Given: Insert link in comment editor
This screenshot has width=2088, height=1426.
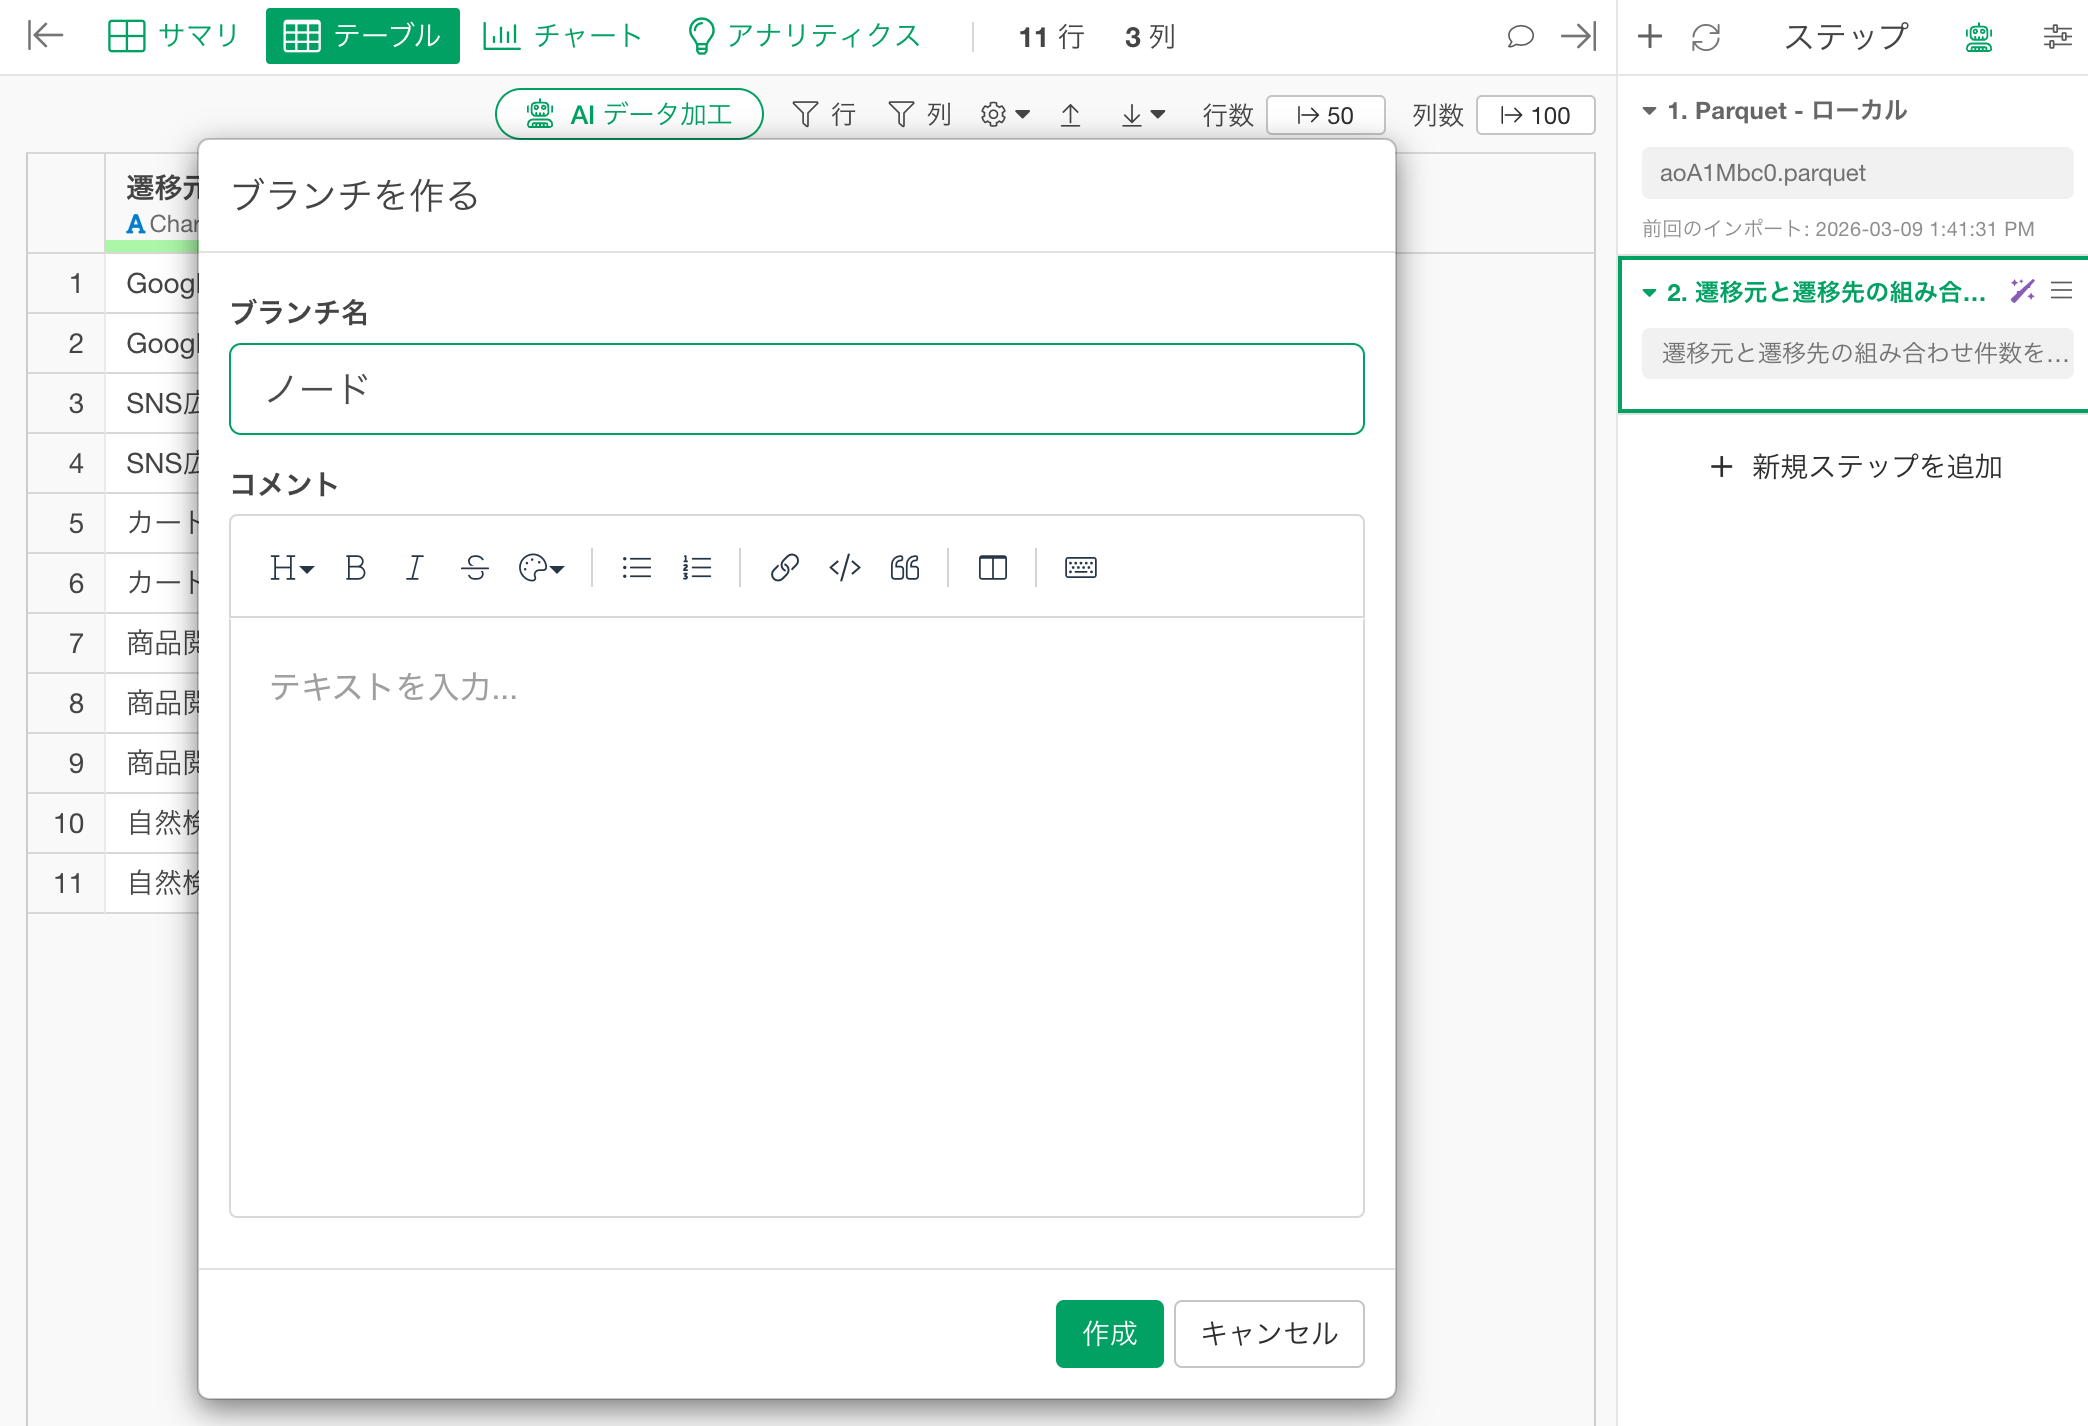Looking at the screenshot, I should pos(784,568).
